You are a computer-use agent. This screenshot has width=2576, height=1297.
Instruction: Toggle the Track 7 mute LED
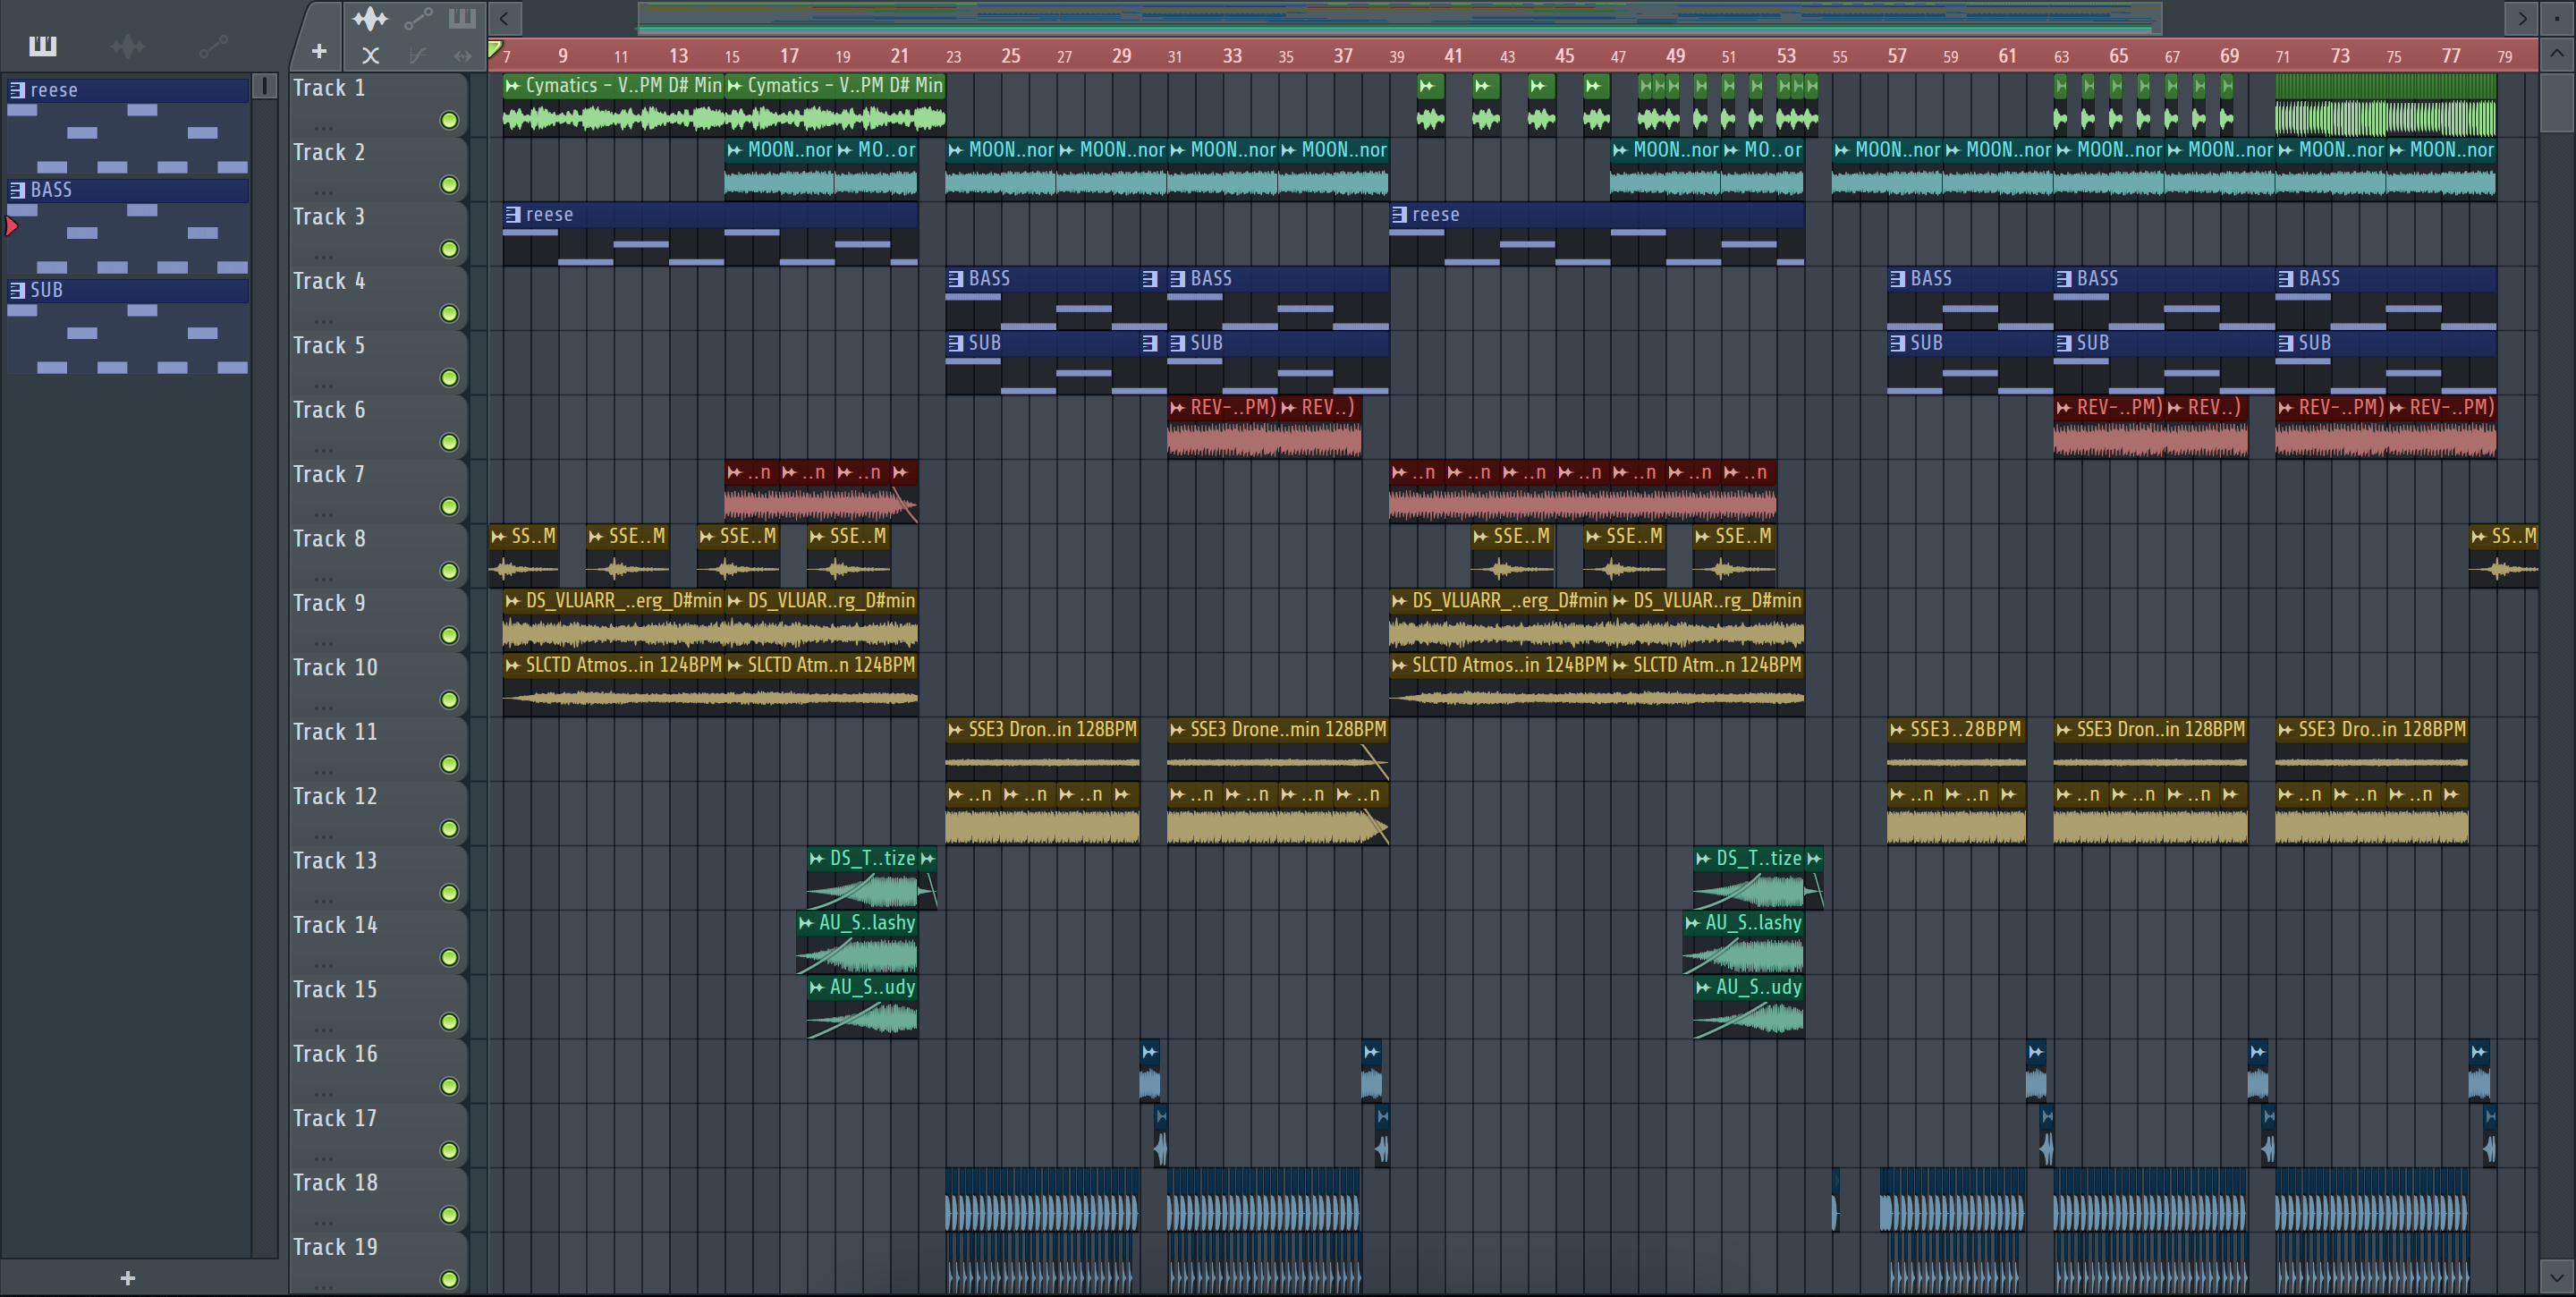[449, 507]
